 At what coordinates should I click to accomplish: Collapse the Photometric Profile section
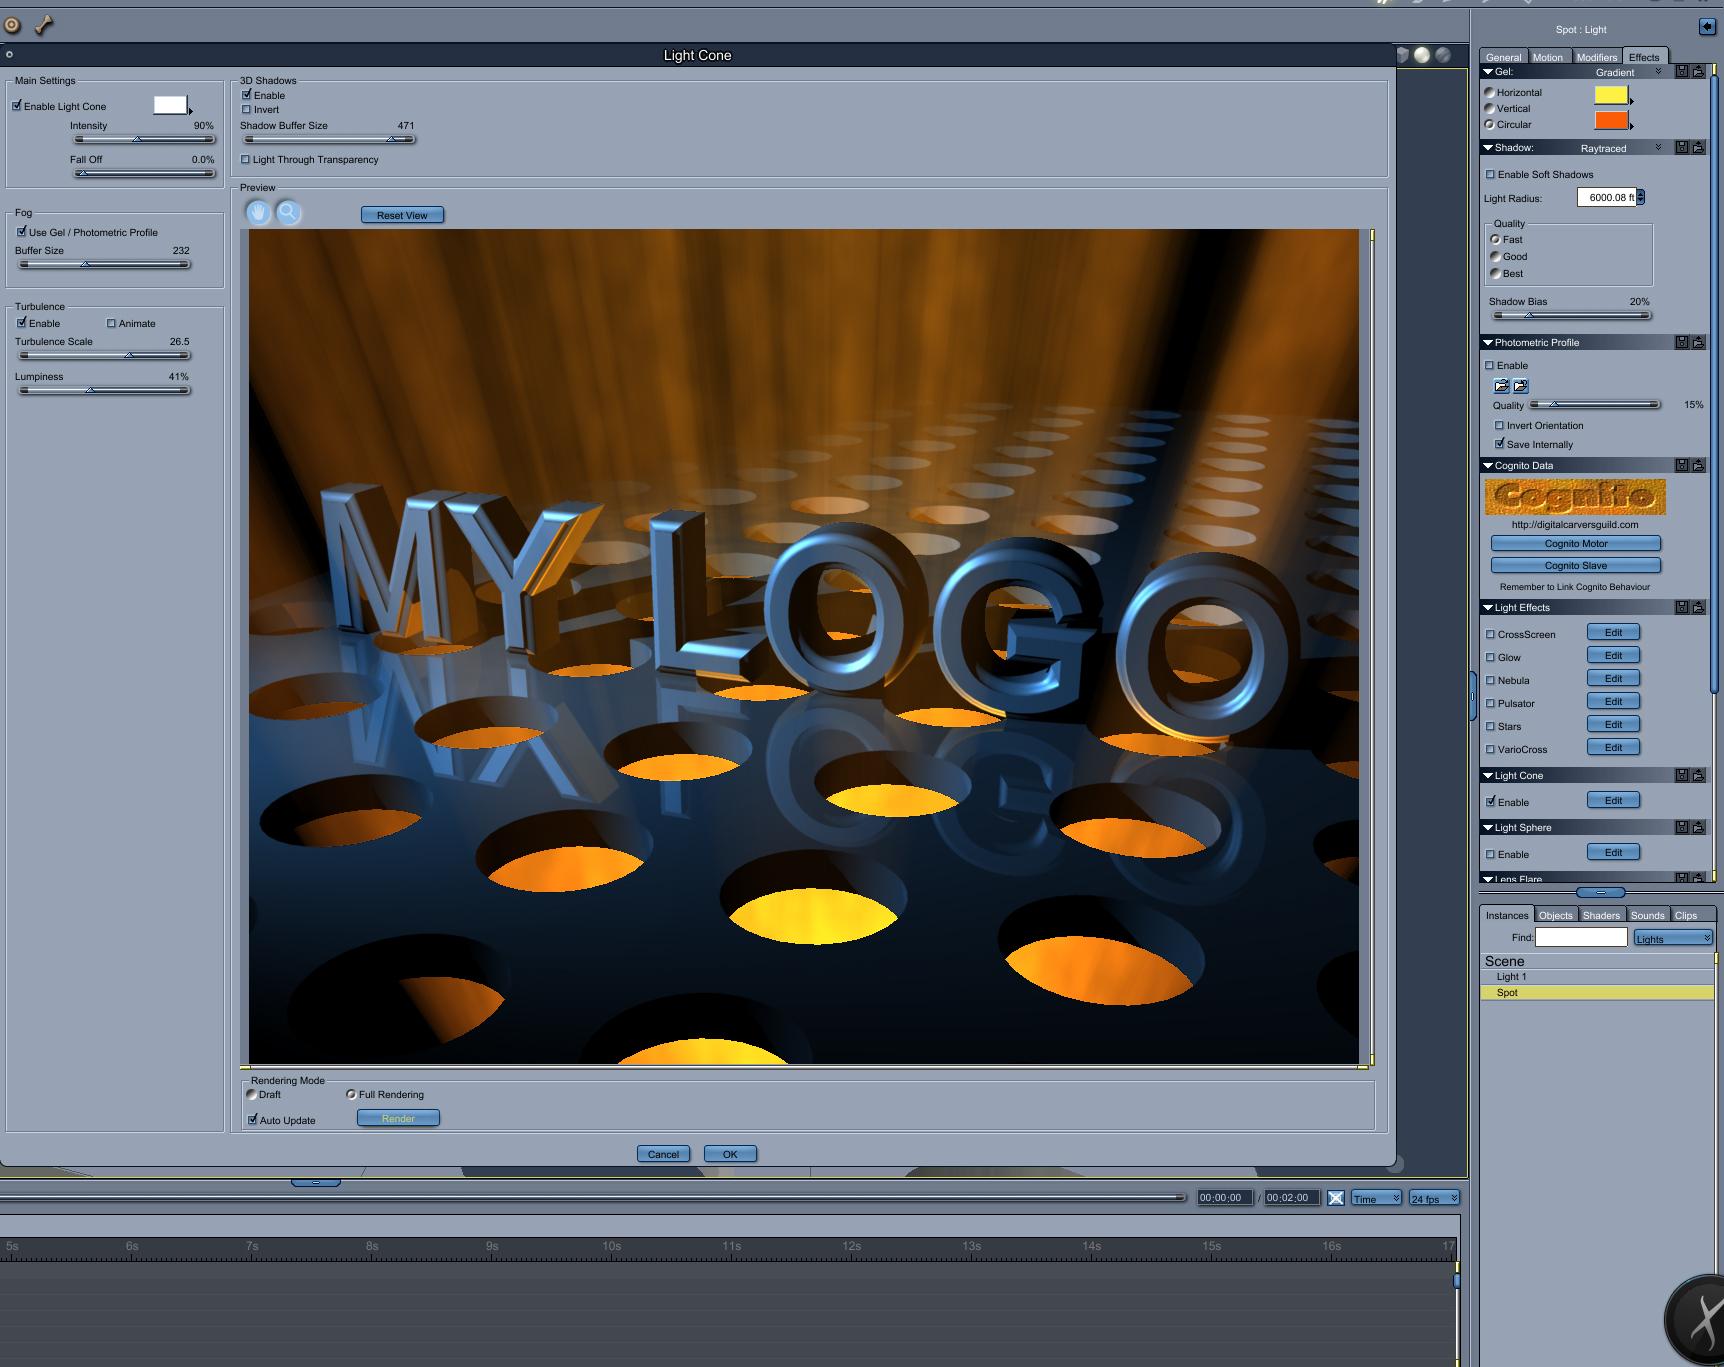pyautogui.click(x=1488, y=342)
